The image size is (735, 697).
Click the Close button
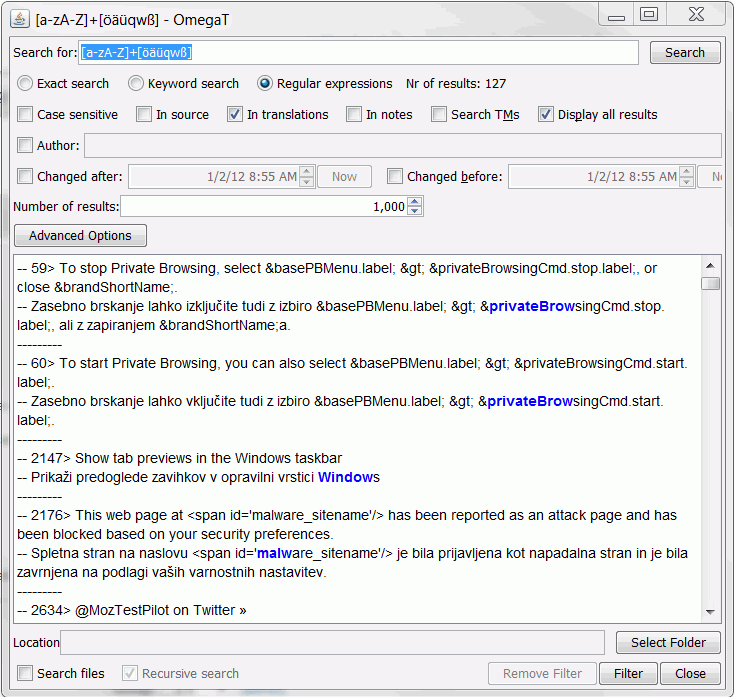tap(690, 674)
